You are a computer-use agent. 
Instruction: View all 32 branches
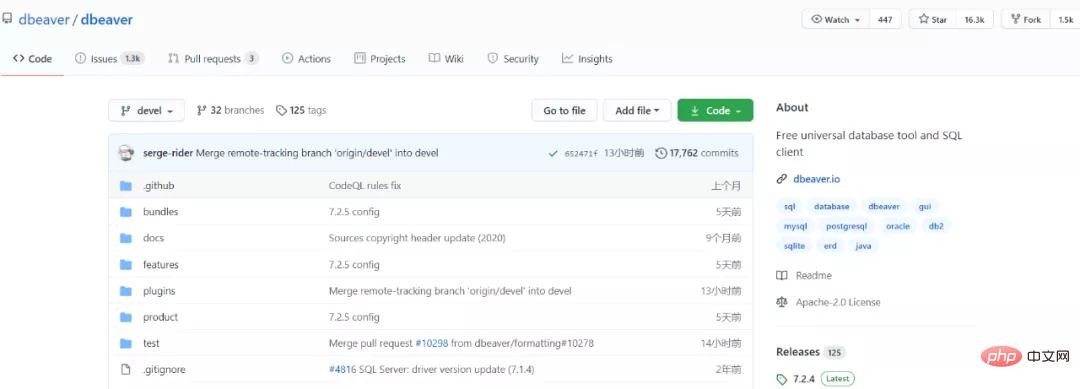click(230, 110)
